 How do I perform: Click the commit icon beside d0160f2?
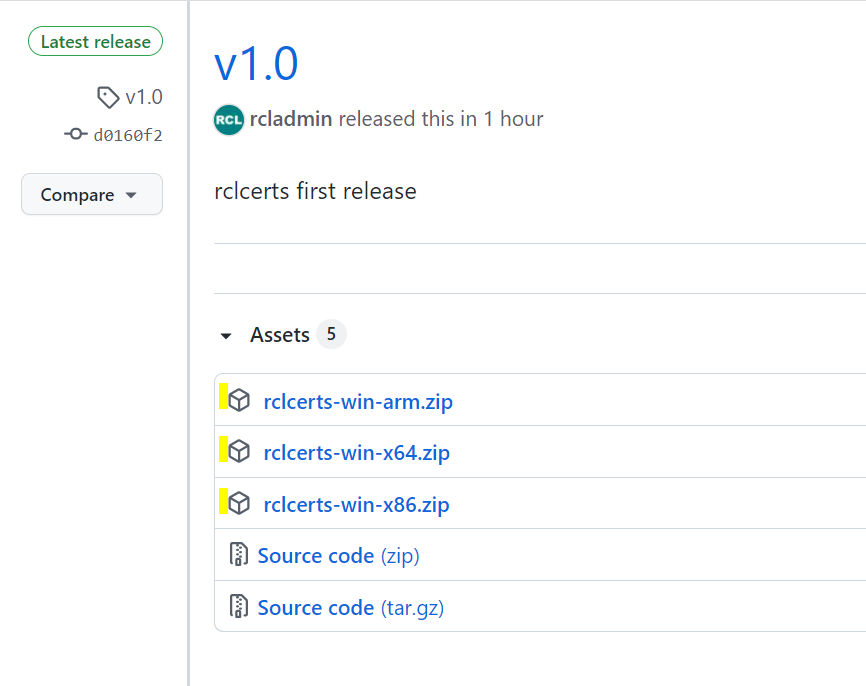[x=76, y=134]
